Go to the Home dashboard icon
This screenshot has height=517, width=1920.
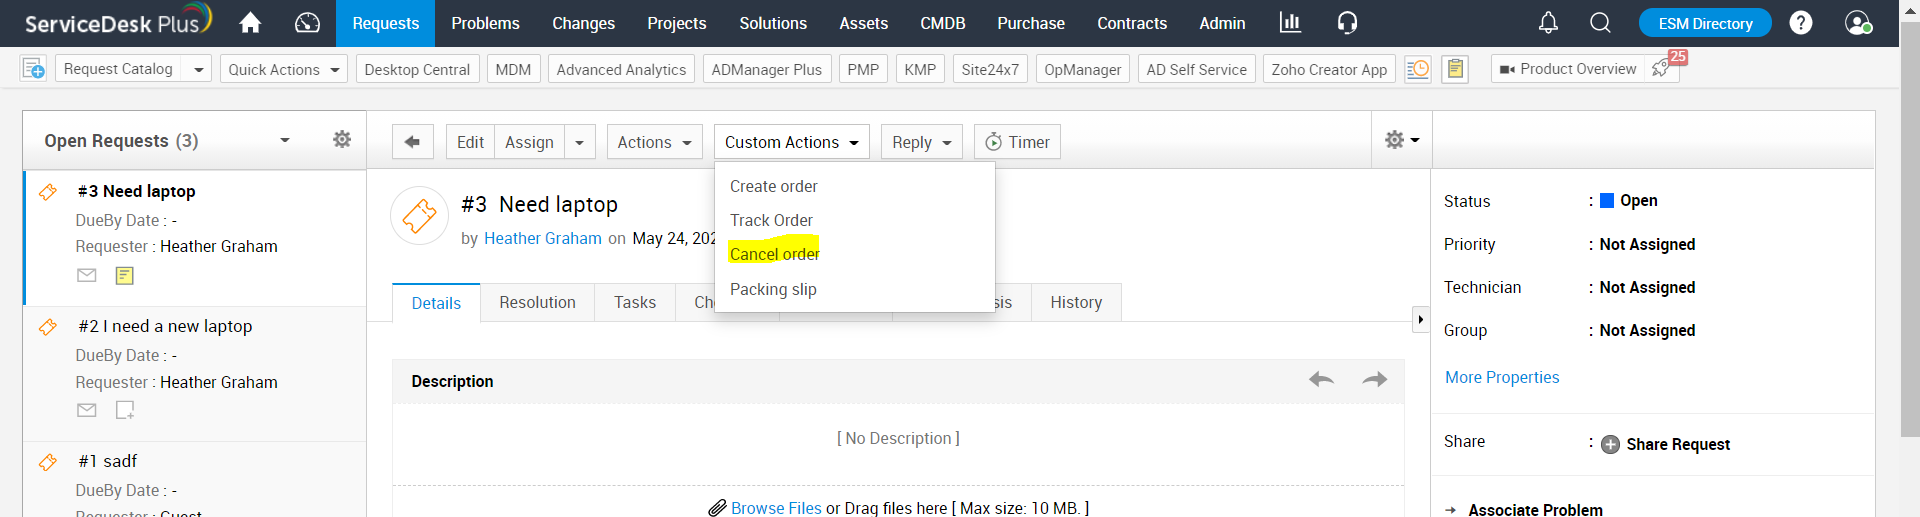(x=250, y=23)
